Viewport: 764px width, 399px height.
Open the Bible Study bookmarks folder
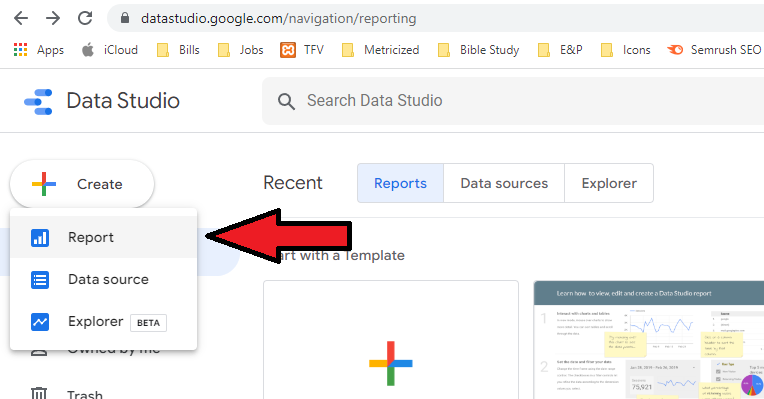click(478, 50)
